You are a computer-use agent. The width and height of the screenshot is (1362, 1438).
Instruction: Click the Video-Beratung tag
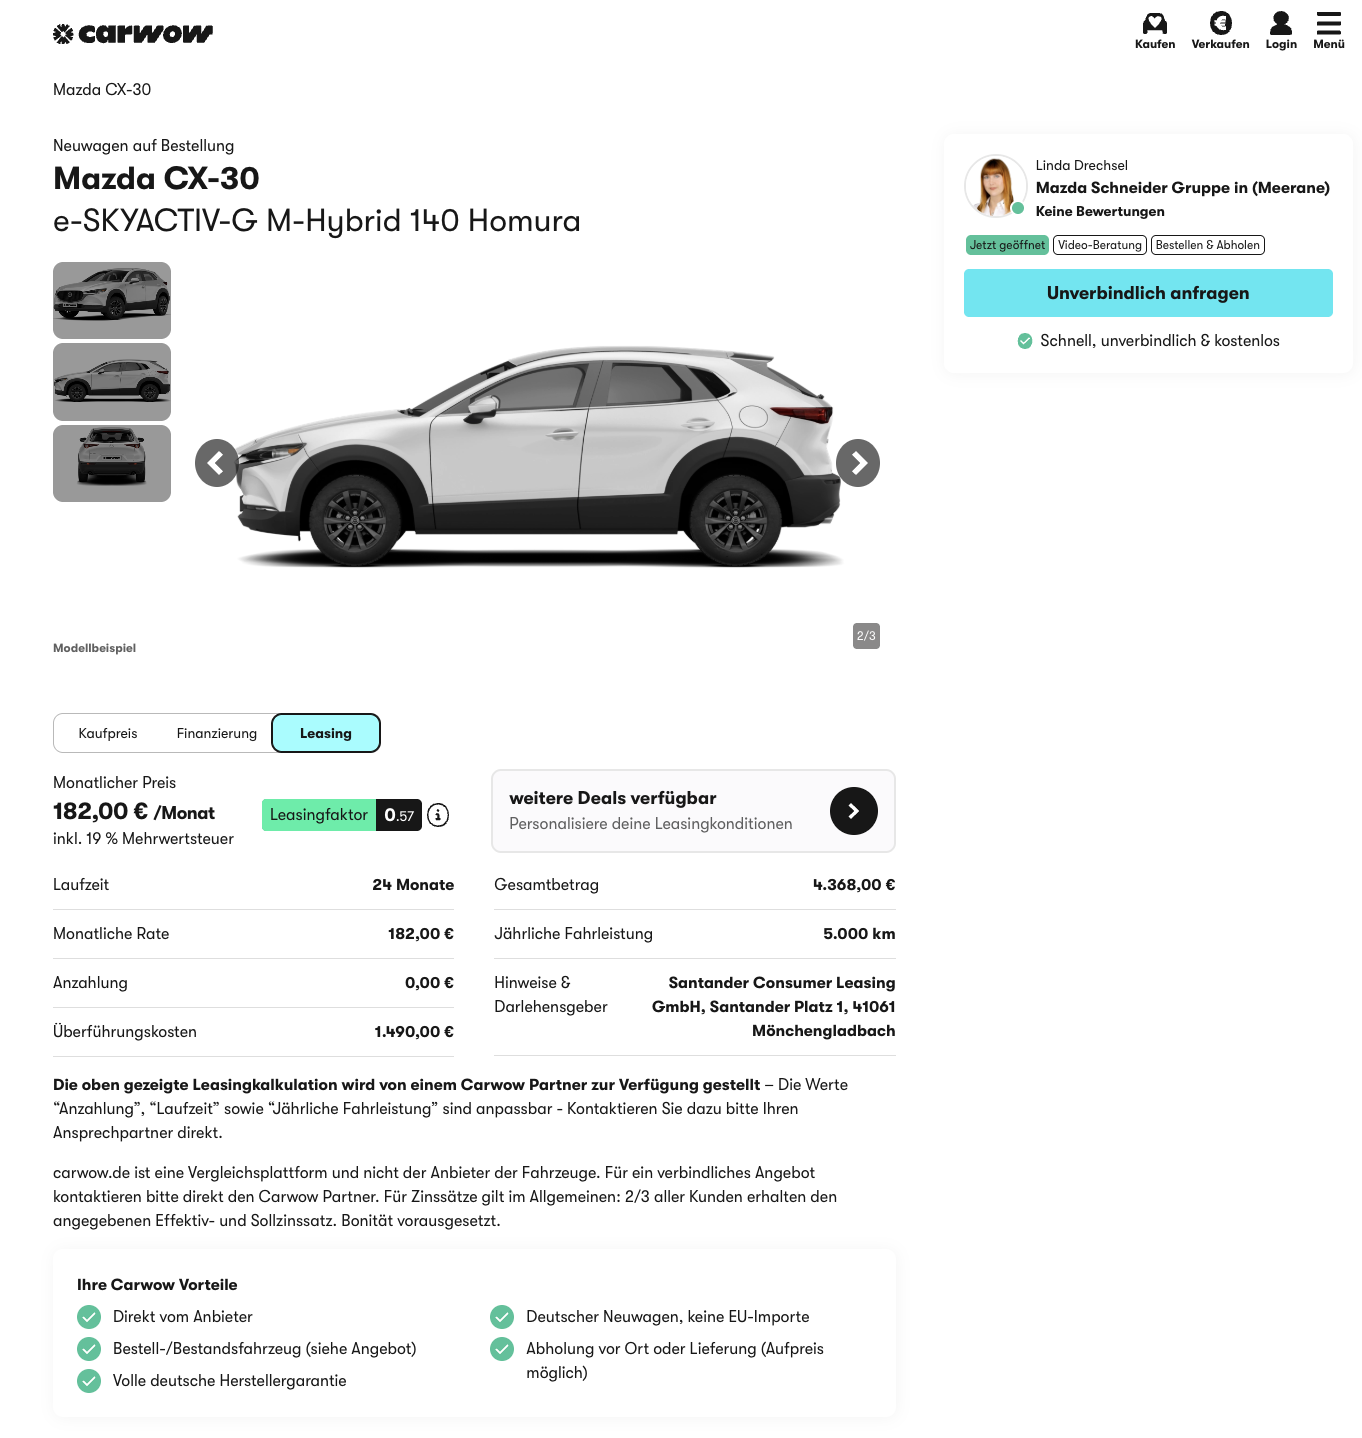pyautogui.click(x=1099, y=245)
